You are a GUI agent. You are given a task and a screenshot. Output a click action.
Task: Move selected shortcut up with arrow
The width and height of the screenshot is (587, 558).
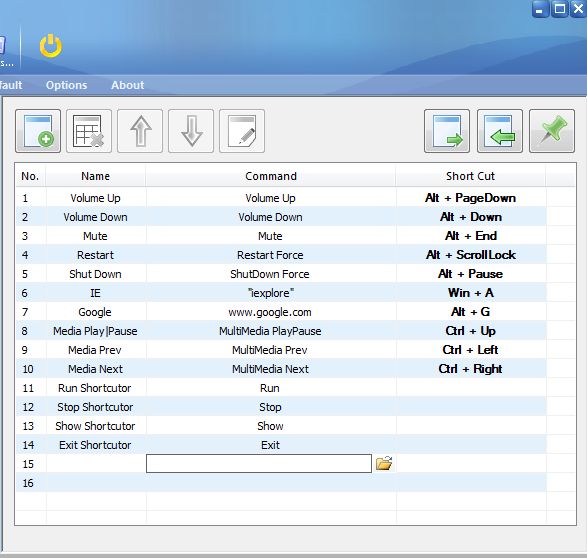click(140, 131)
